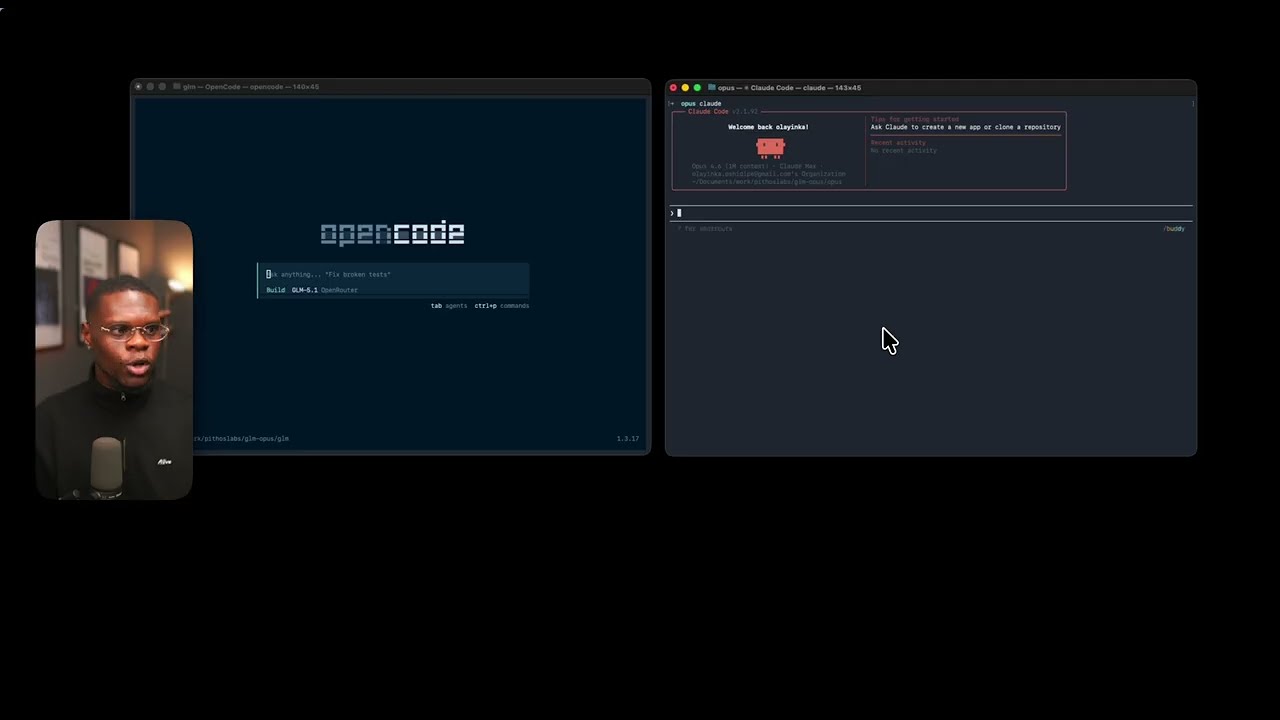Image resolution: width=1280 pixels, height=720 pixels.
Task: Close the OpenCode terminal window
Action: point(139,87)
